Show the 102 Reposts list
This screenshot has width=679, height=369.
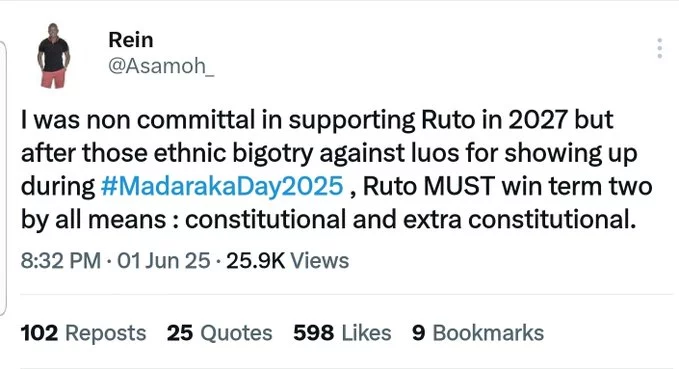83,333
